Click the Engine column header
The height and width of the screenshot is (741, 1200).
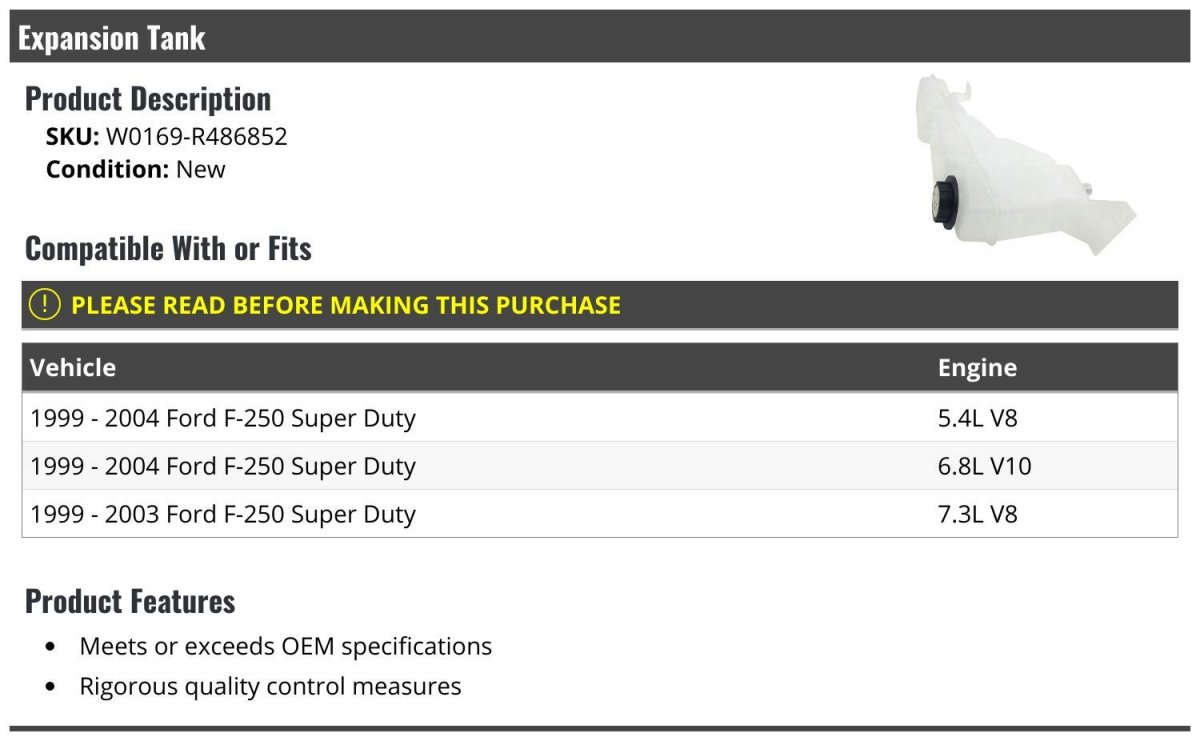(x=977, y=367)
